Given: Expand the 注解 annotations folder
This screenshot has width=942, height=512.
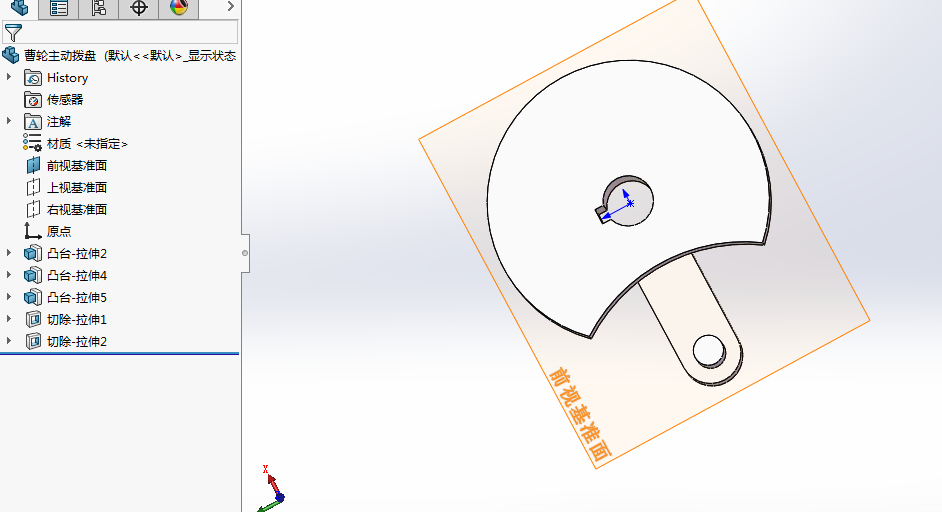Looking at the screenshot, I should pyautogui.click(x=8, y=121).
